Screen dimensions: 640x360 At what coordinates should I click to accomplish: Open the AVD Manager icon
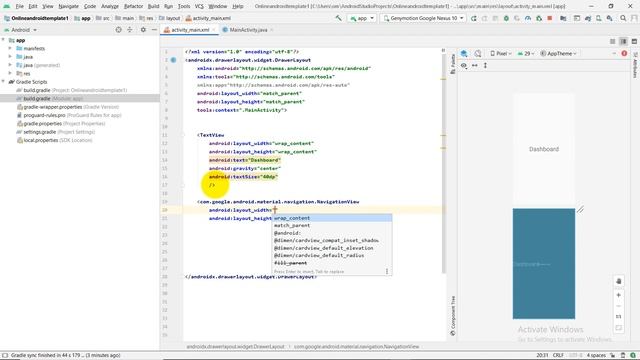click(x=599, y=18)
